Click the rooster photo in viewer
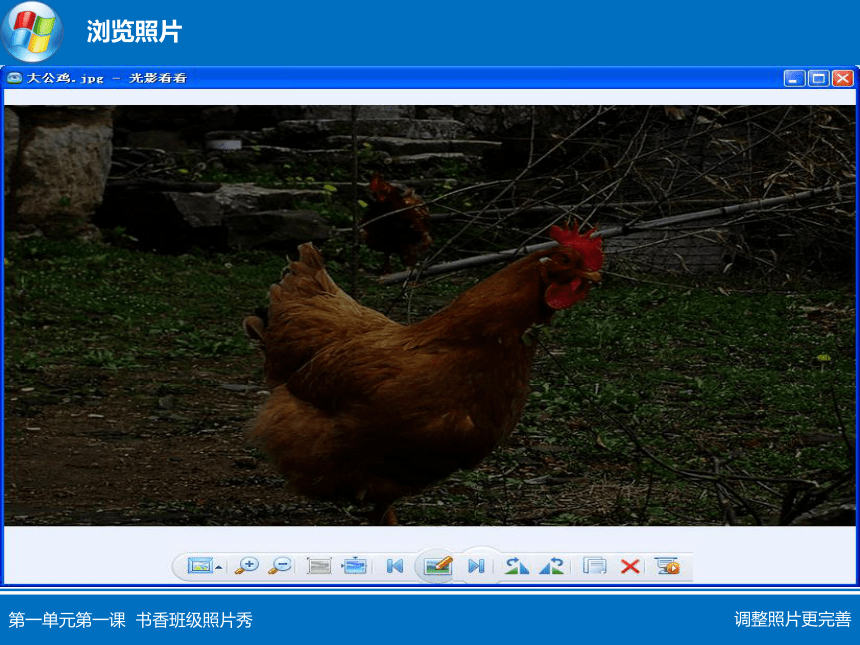The image size is (860, 645). (430, 315)
